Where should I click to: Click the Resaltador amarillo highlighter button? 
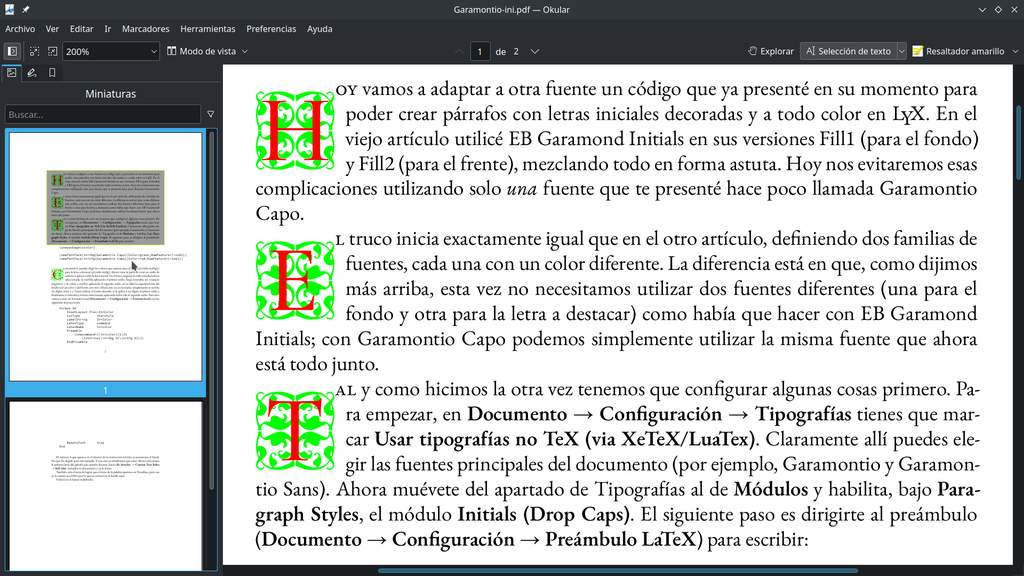[x=958, y=51]
